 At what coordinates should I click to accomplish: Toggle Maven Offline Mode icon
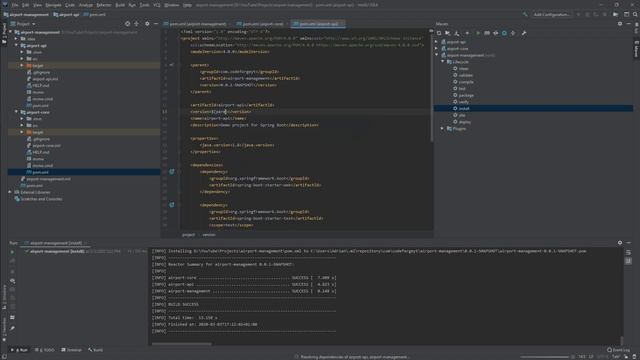[496, 33]
